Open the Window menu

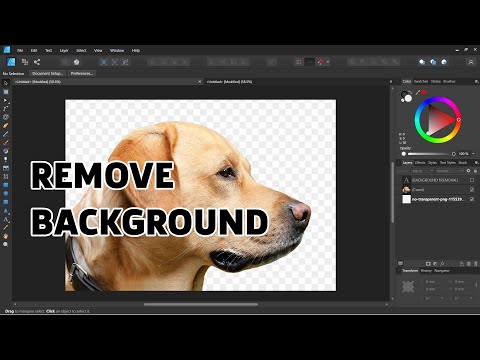117,50
